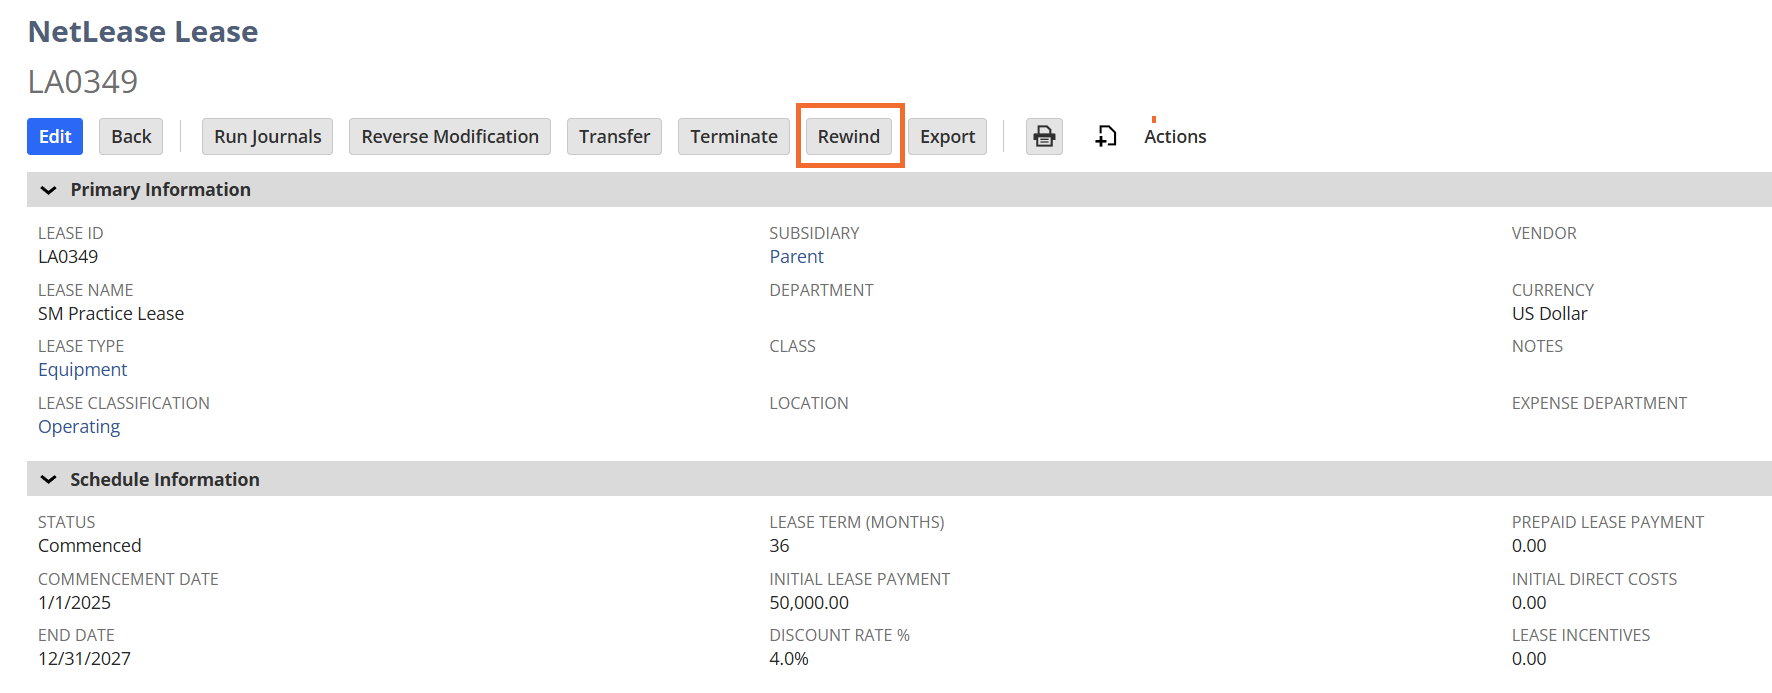Click the discount rate value 4.0%
Screen dimensions: 1772x693
[x=789, y=659]
